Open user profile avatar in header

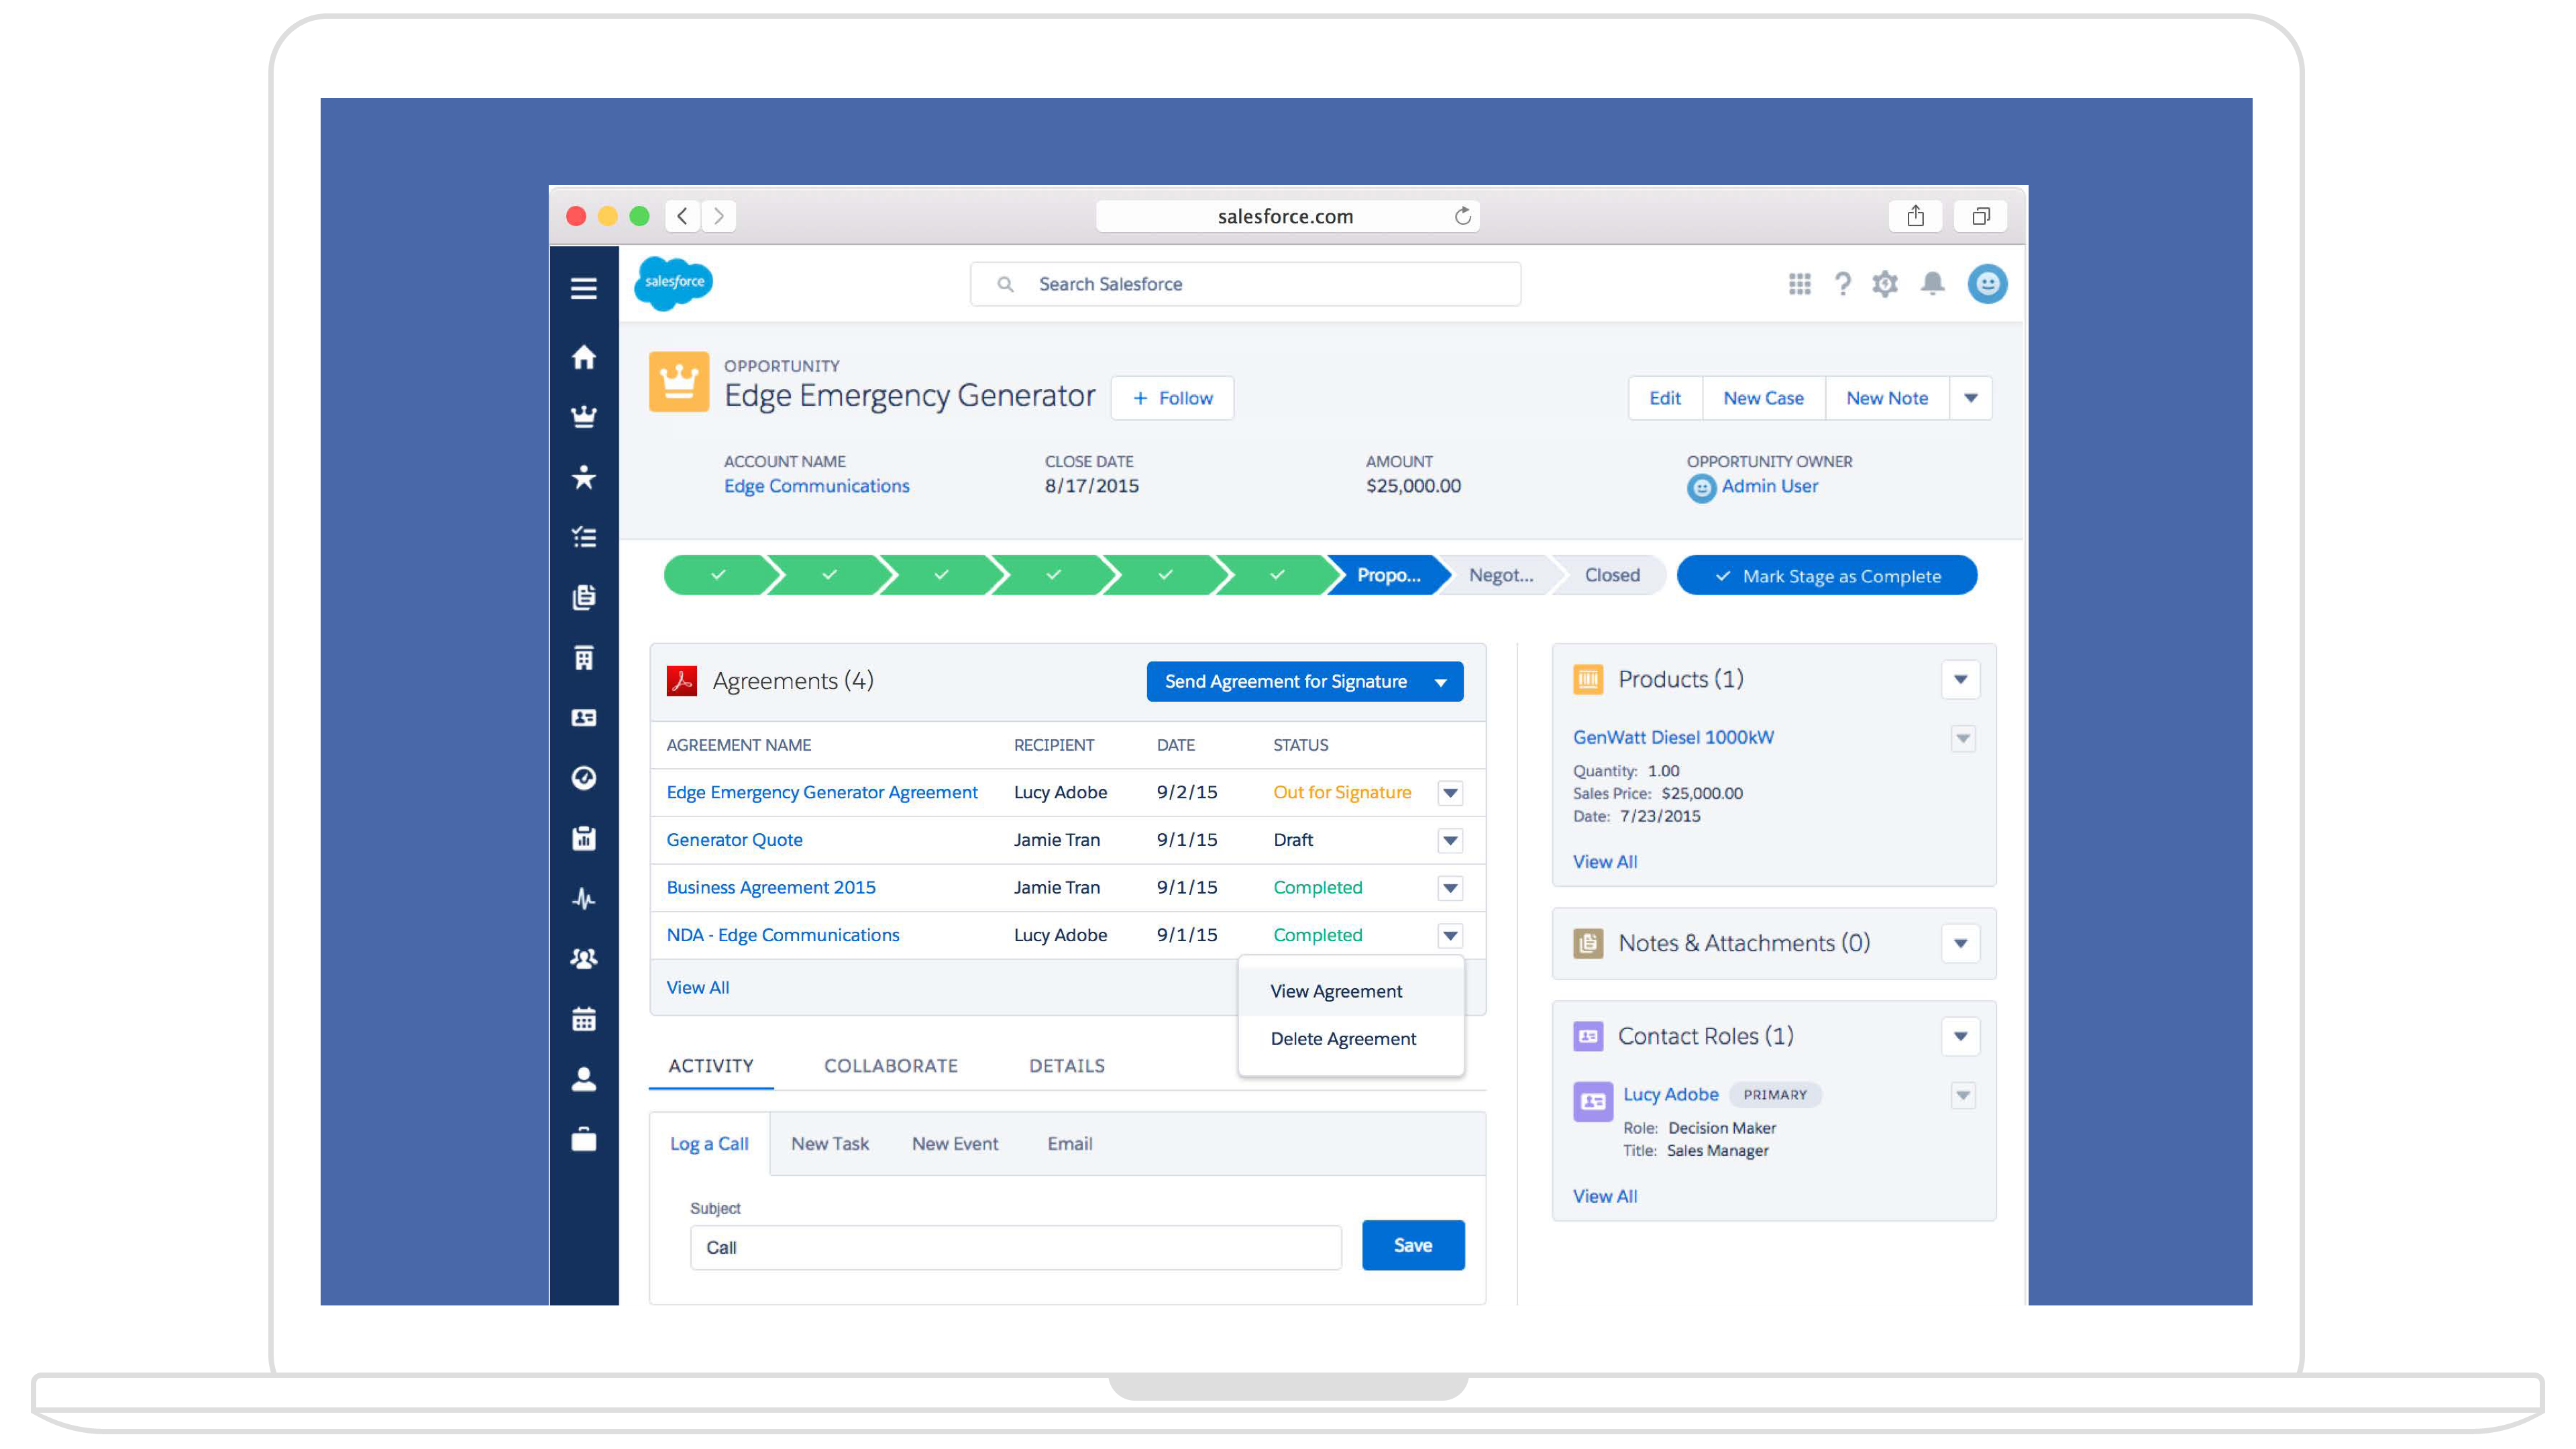pyautogui.click(x=1987, y=284)
